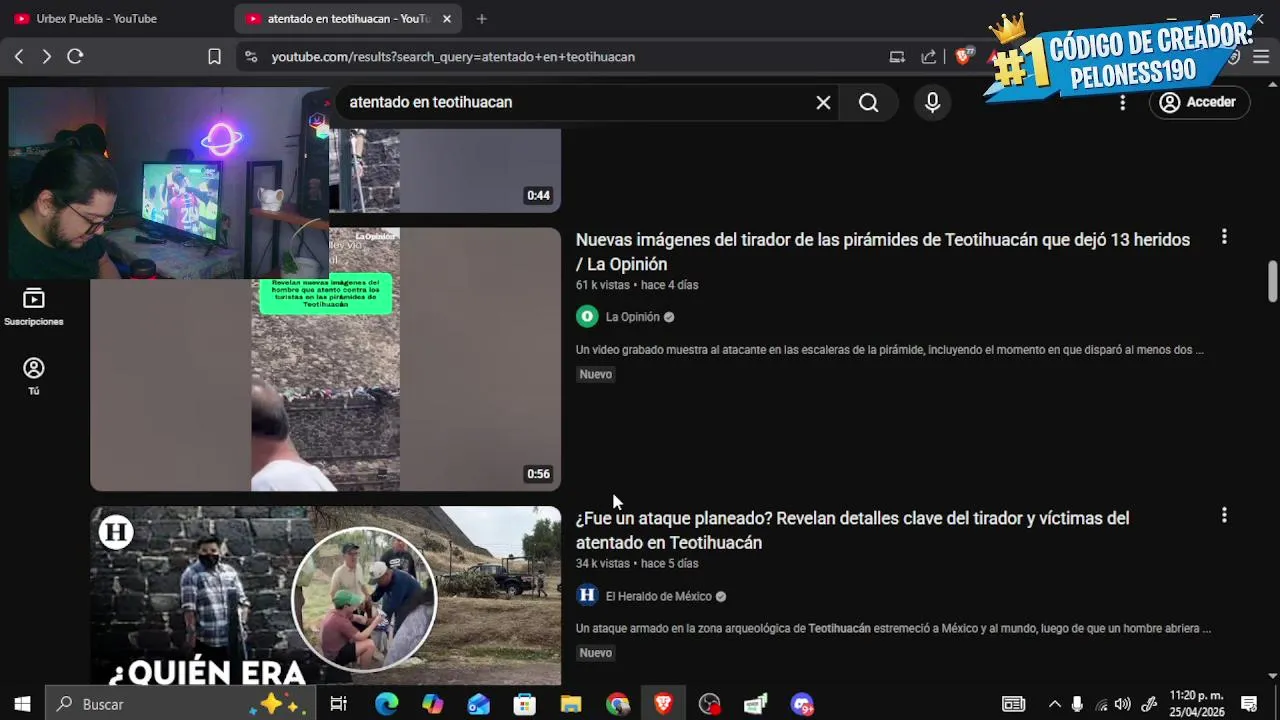Toggle system volume icon in the tray
This screenshot has height=720, width=1280.
click(1123, 704)
